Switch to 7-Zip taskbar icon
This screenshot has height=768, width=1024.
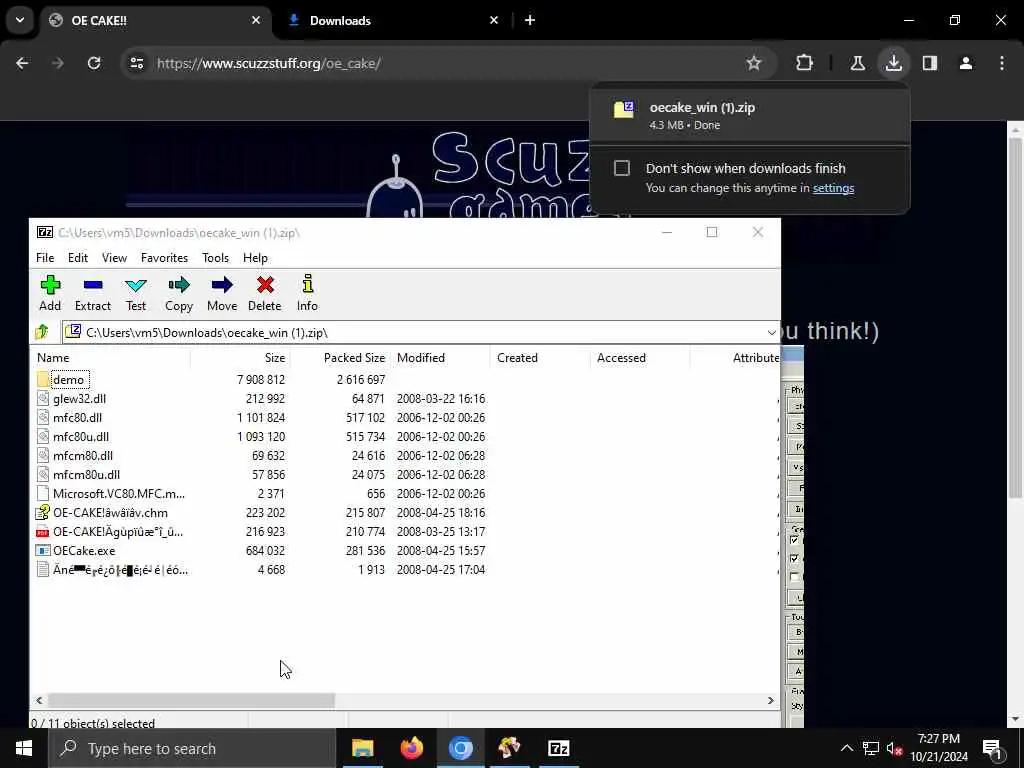tap(558, 748)
